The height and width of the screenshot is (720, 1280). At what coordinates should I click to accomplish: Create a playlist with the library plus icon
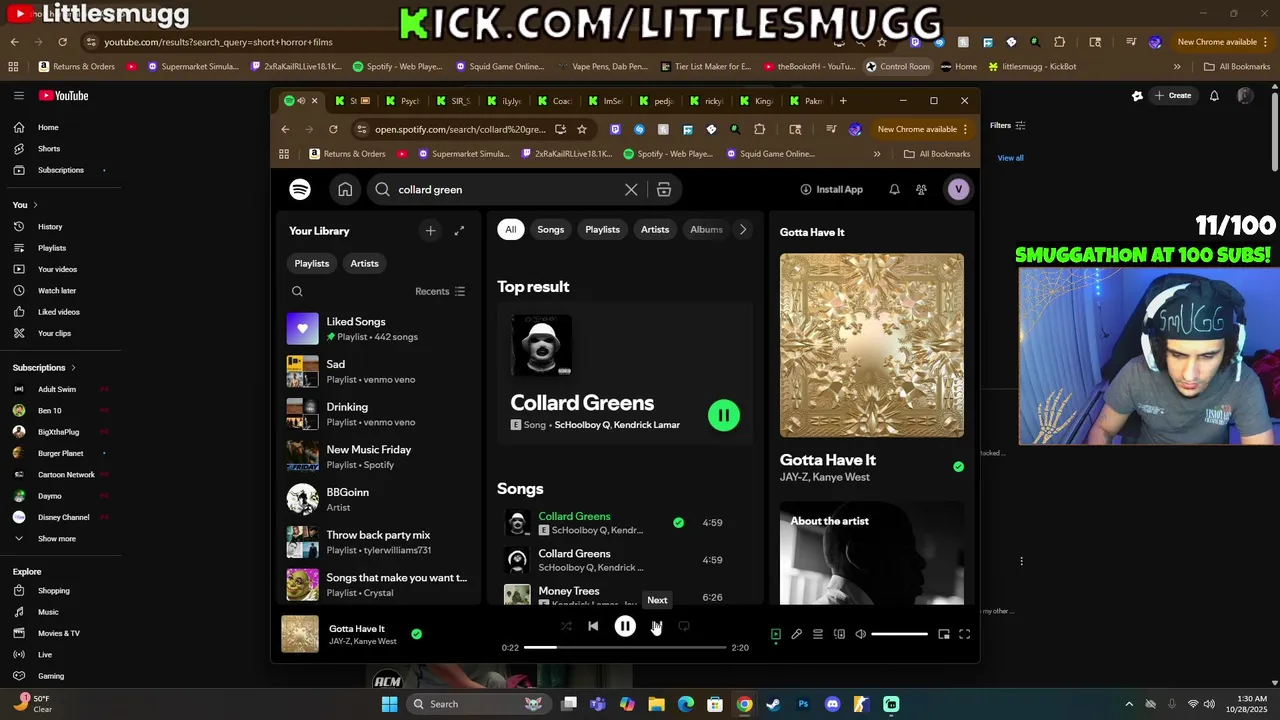tap(430, 231)
